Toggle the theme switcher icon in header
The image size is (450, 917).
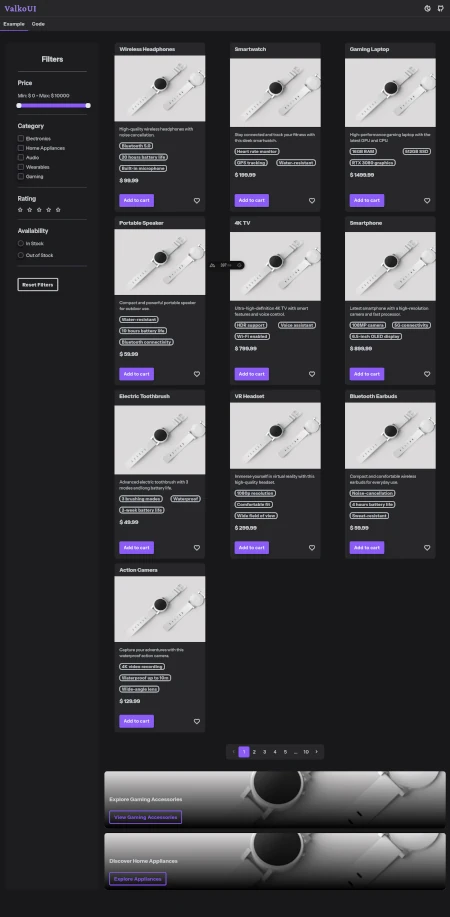coord(427,8)
